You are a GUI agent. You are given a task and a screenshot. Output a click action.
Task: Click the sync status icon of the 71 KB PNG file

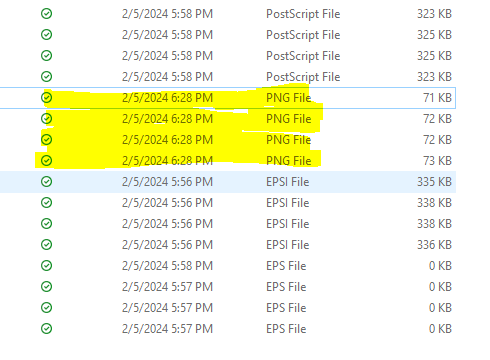(x=46, y=98)
